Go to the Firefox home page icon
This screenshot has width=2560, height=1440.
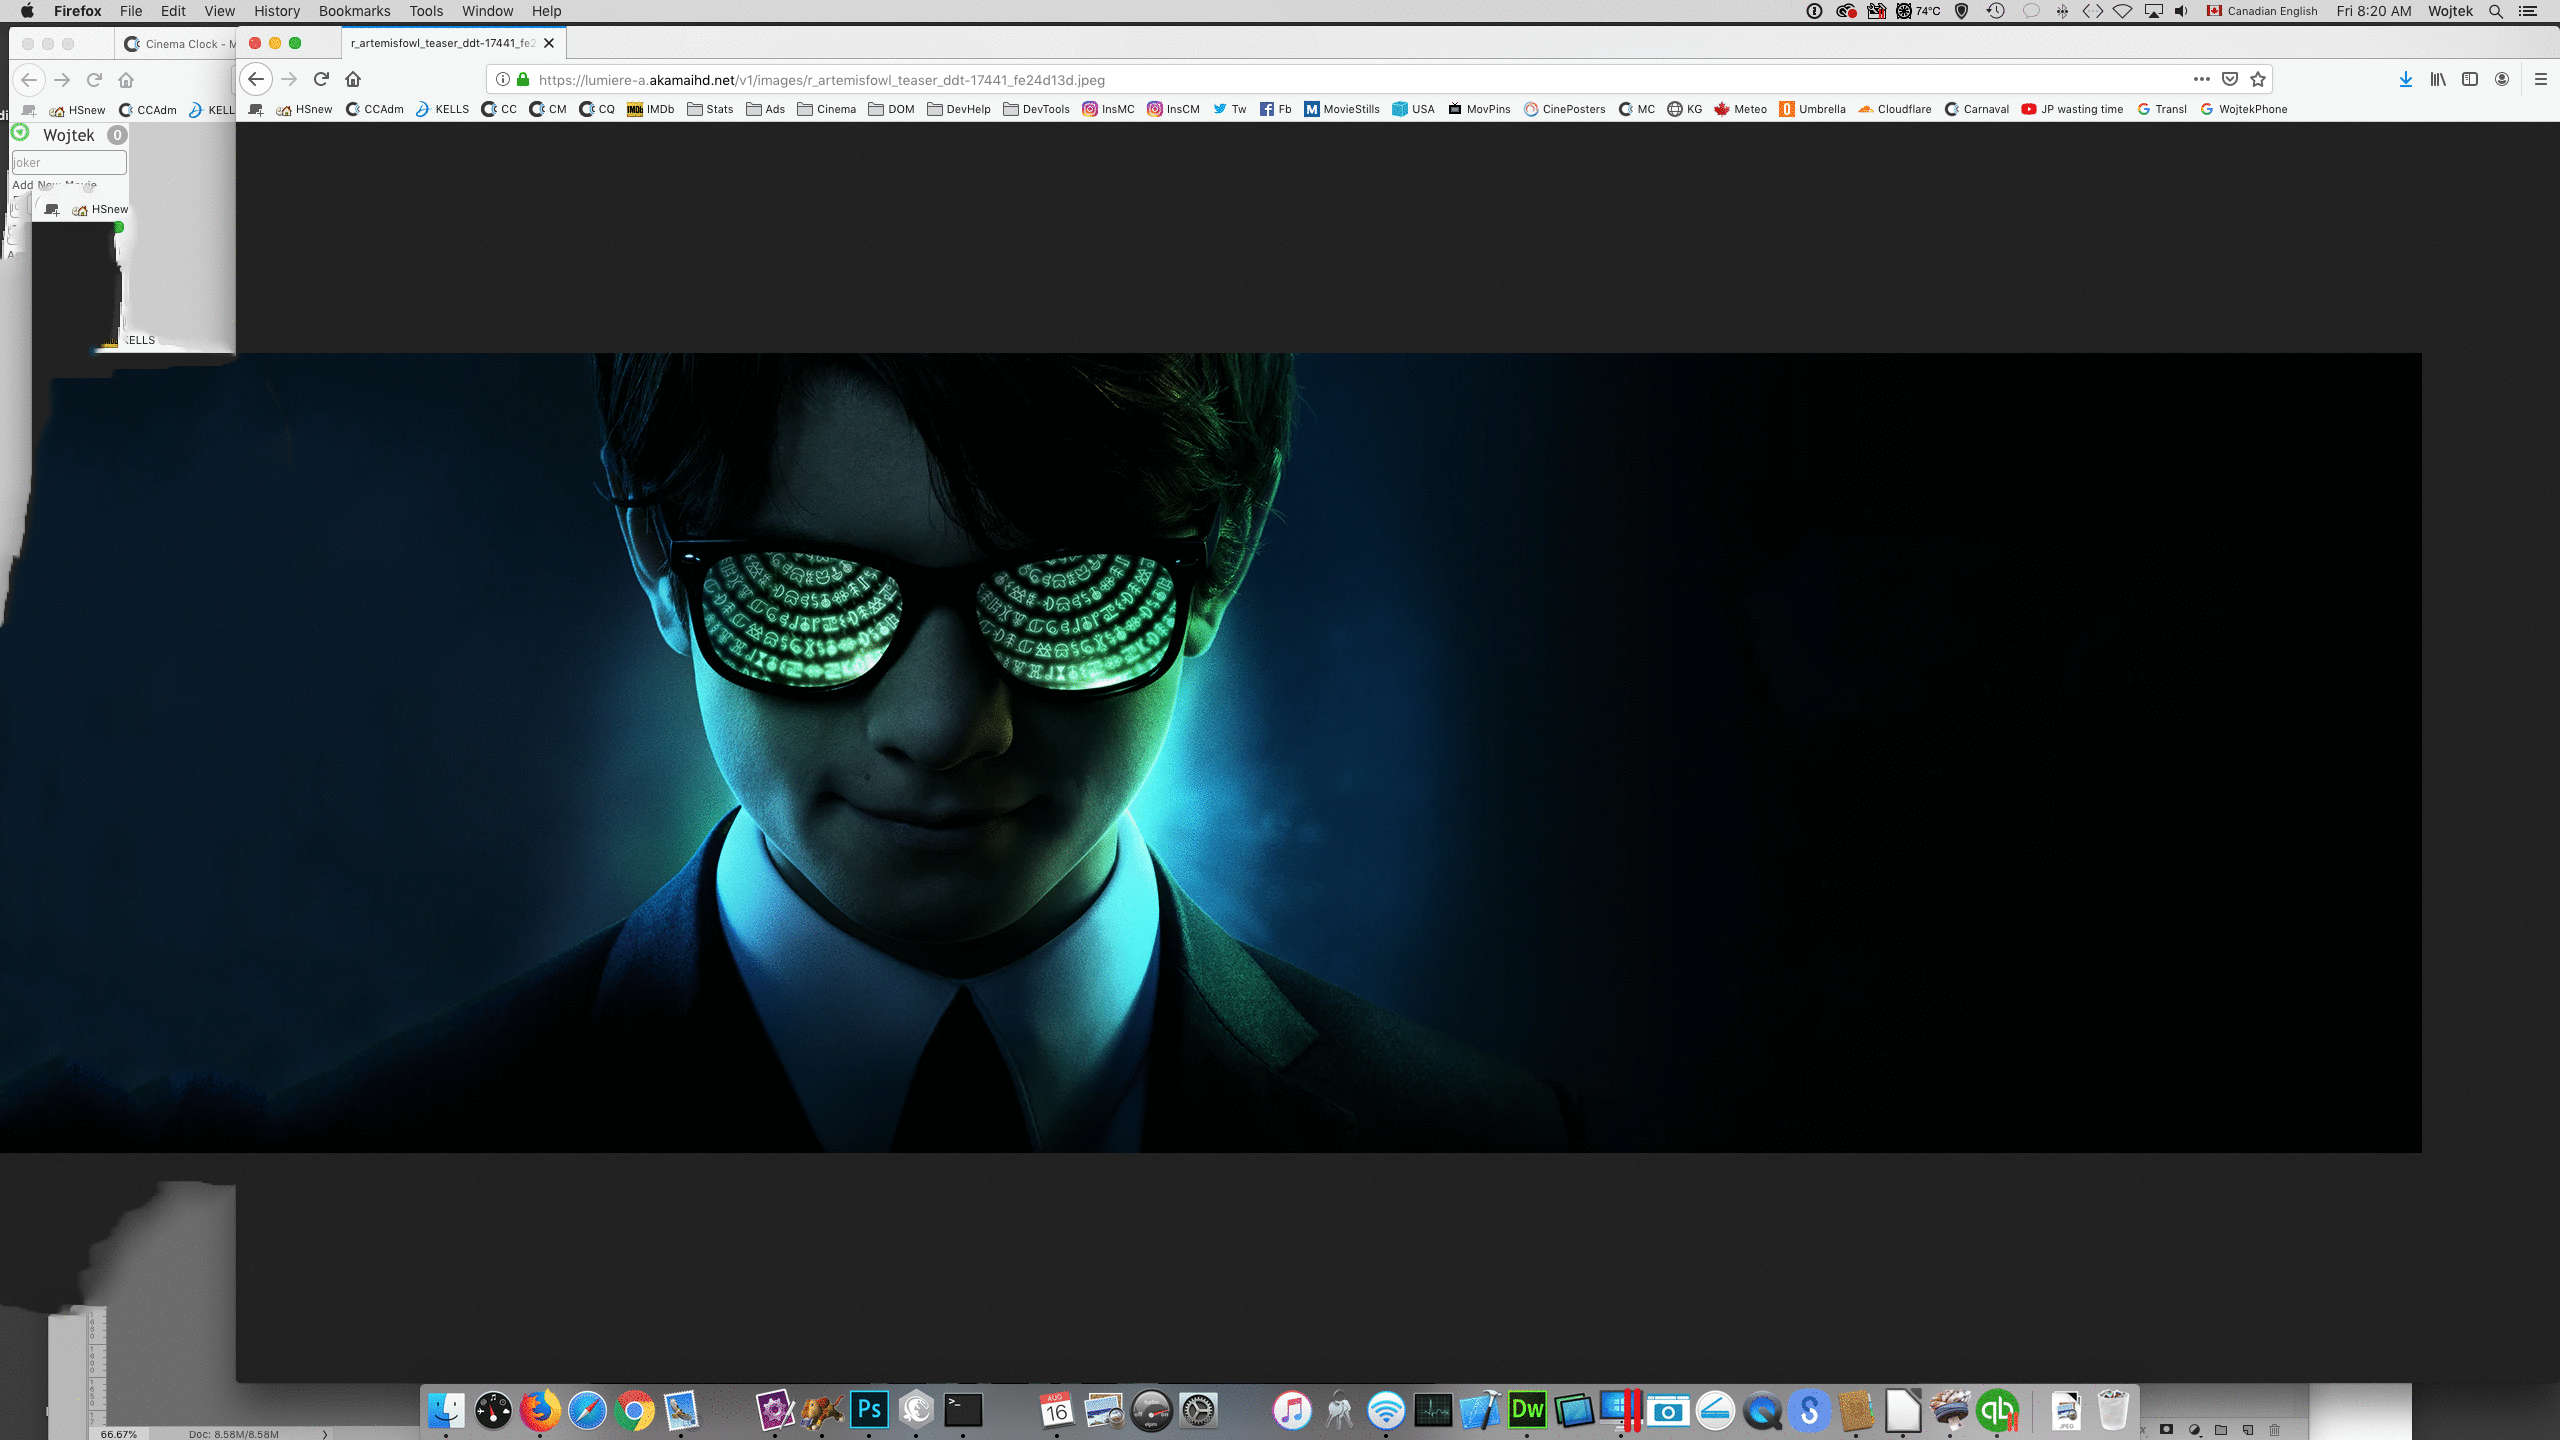[353, 79]
